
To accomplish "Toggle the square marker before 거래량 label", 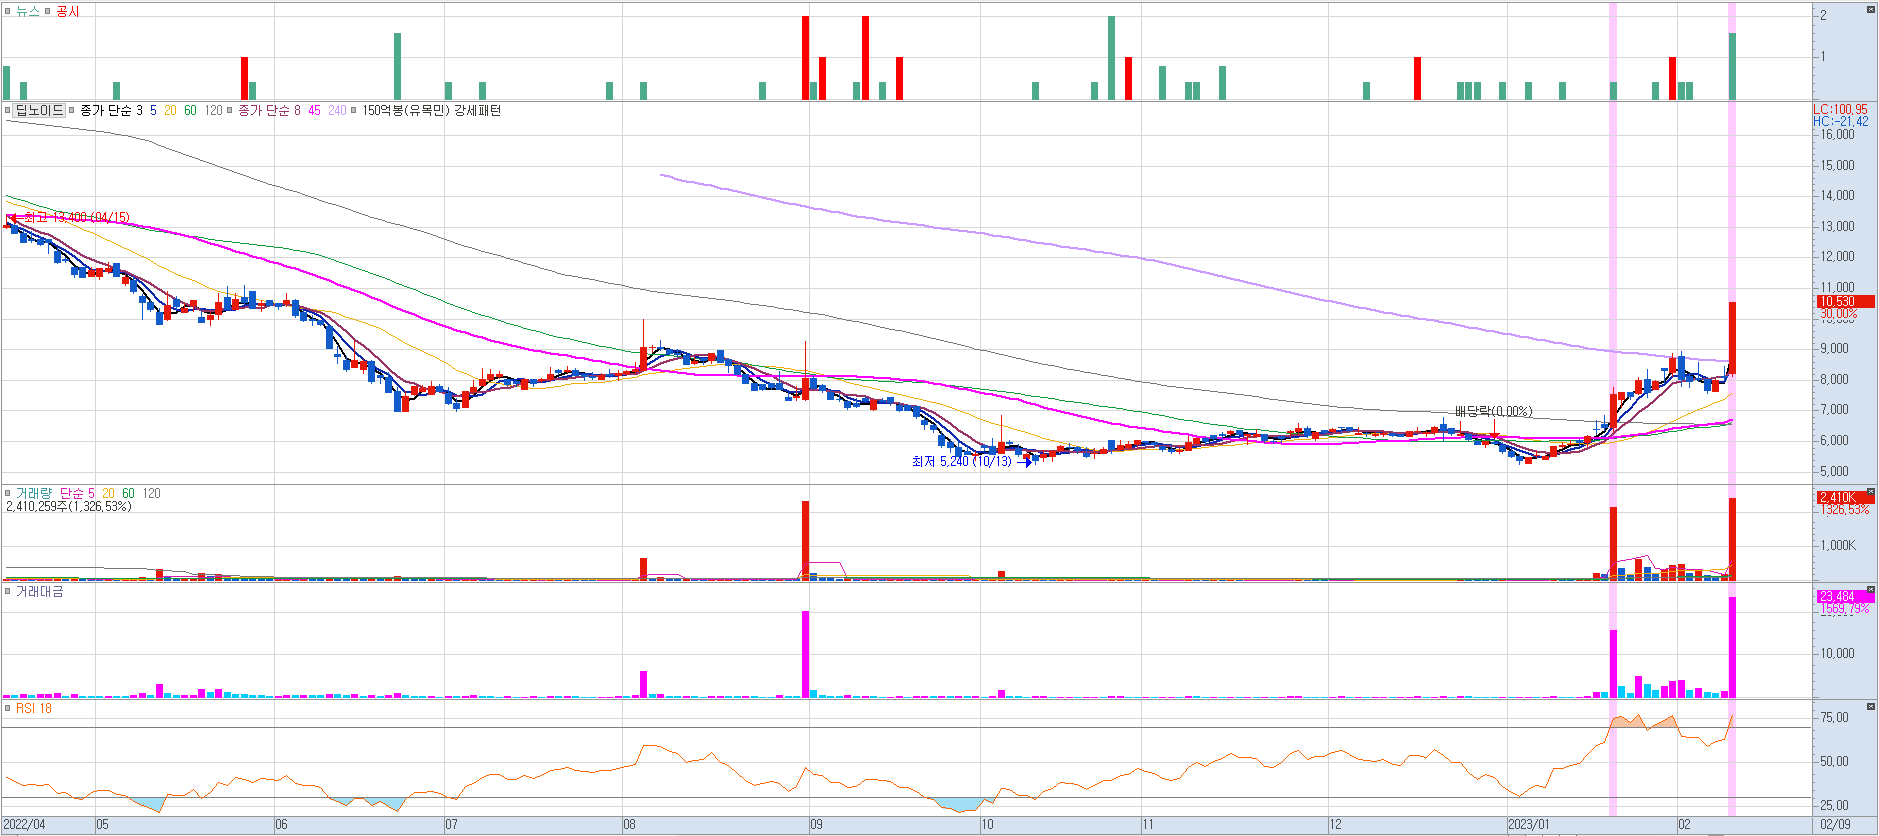I will [7, 493].
